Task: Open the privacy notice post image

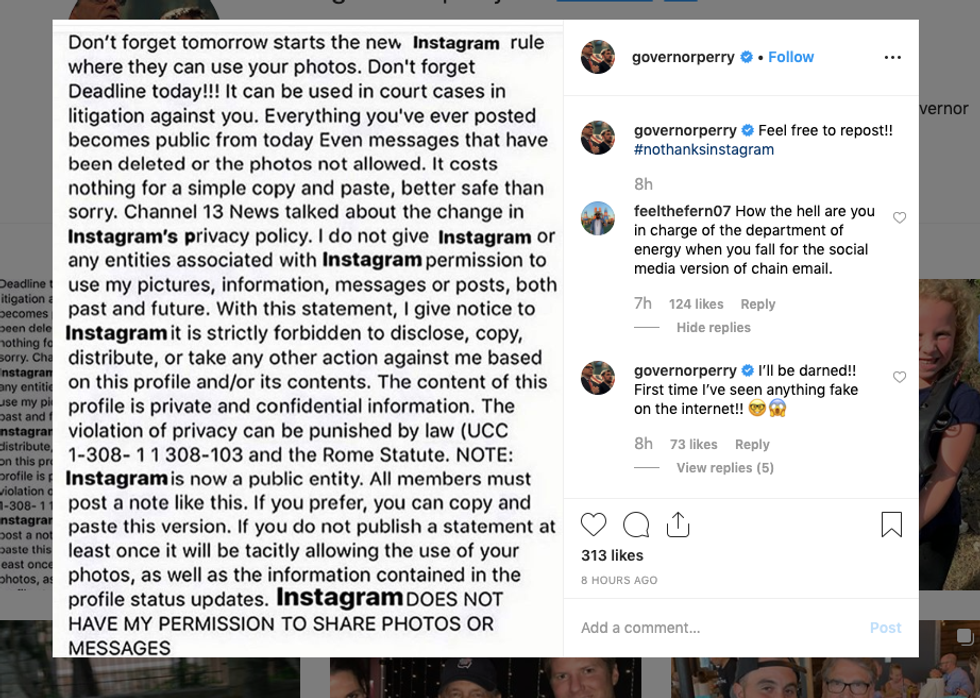Action: (x=308, y=340)
